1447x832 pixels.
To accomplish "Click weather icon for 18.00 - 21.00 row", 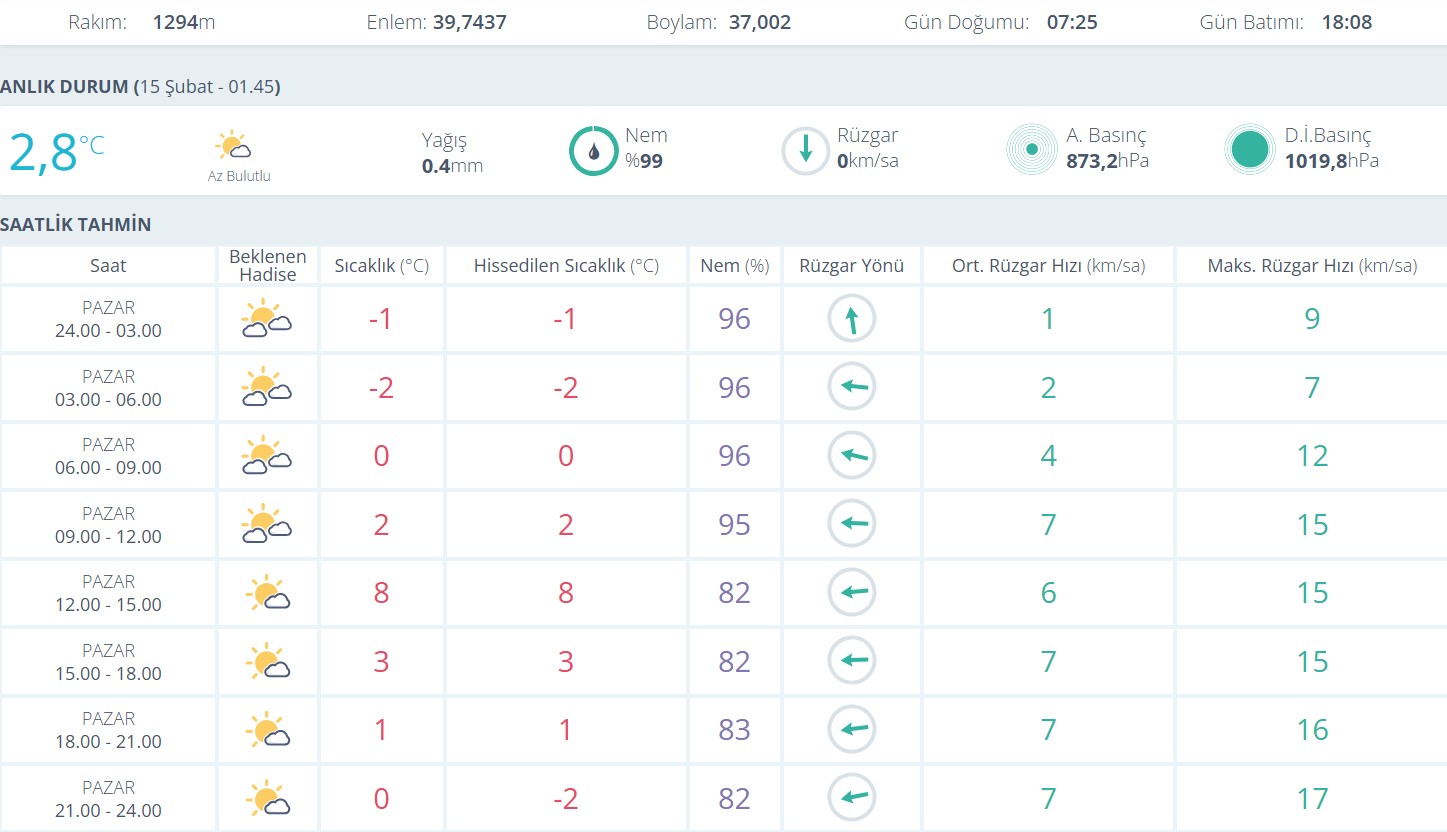I will click(266, 730).
